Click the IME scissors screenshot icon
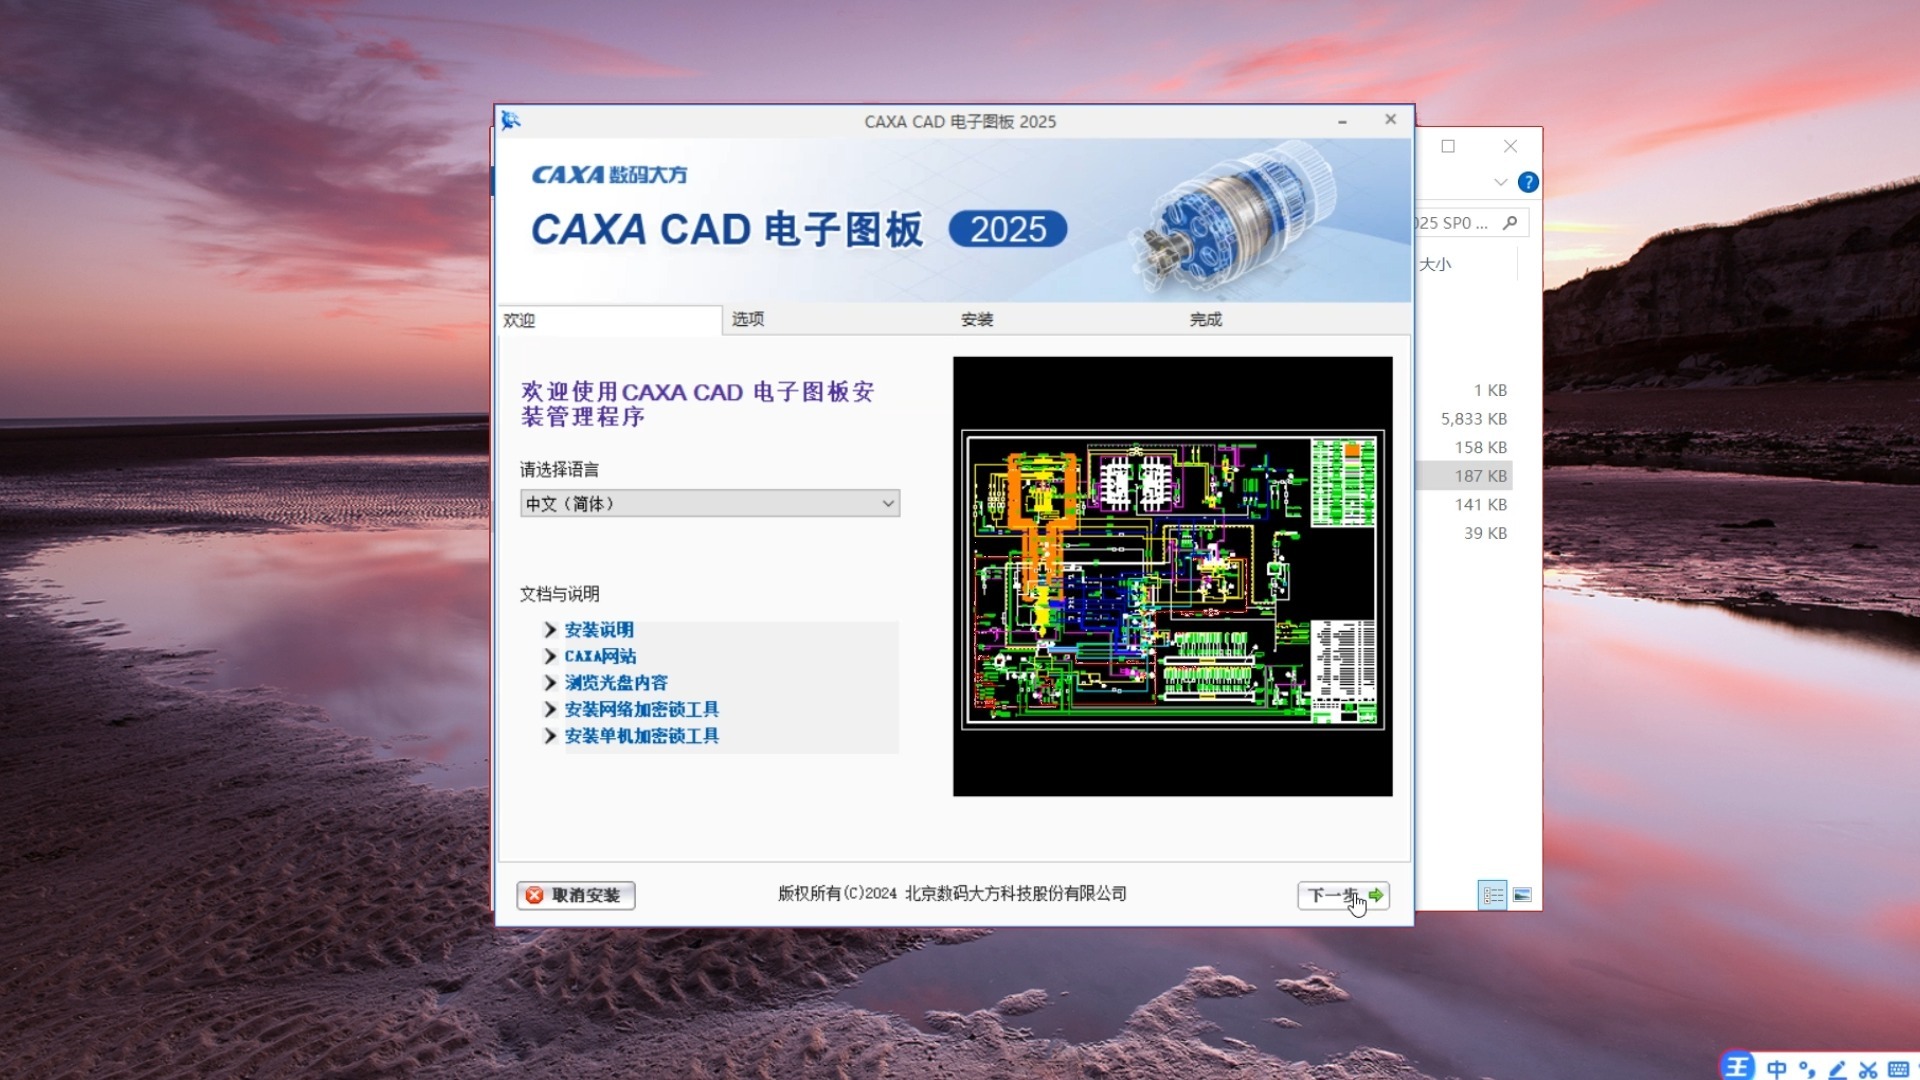 pyautogui.click(x=1868, y=1069)
